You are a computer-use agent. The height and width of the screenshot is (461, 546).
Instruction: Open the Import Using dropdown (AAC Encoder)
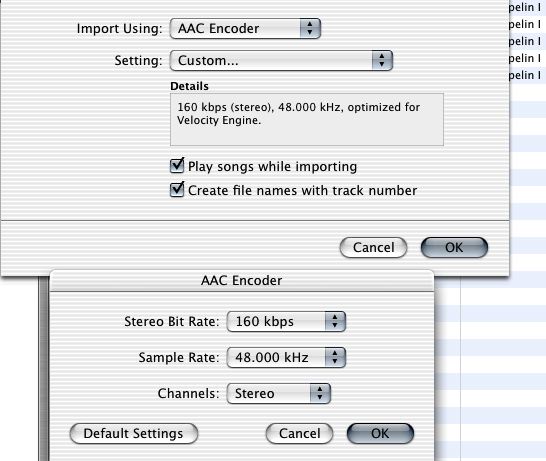click(245, 29)
